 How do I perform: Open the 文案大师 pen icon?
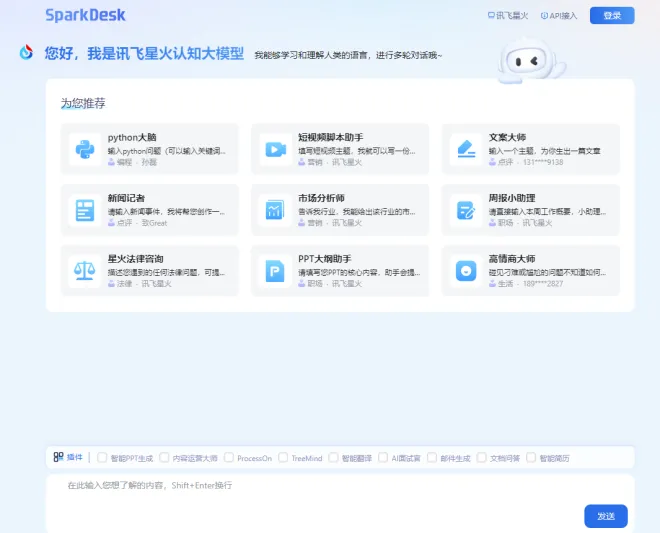click(466, 149)
